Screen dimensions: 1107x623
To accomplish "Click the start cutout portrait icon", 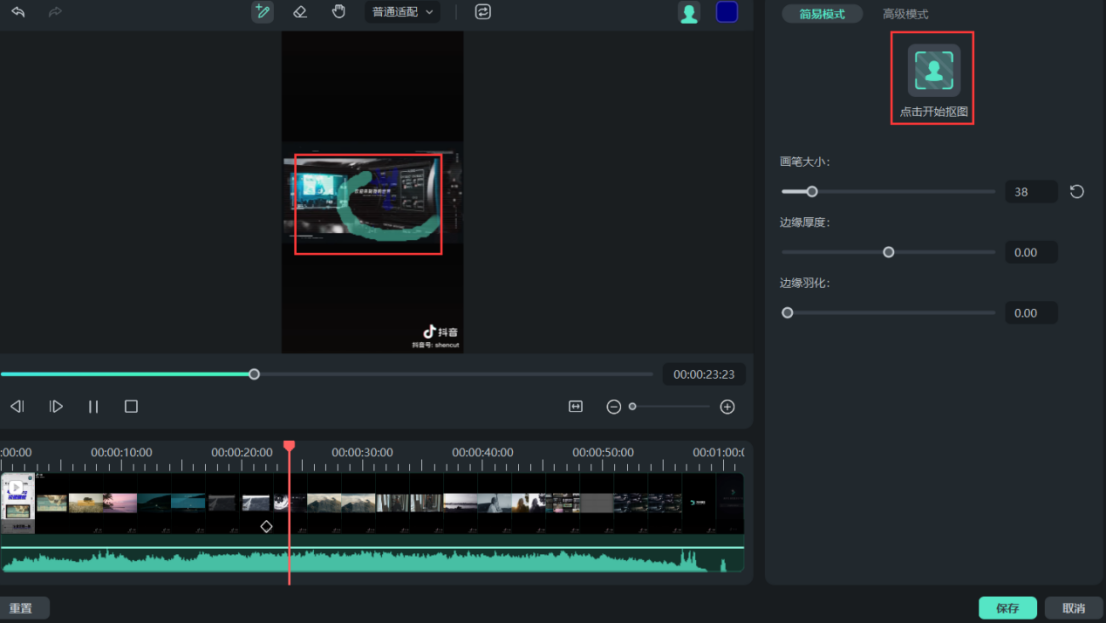I will [933, 71].
